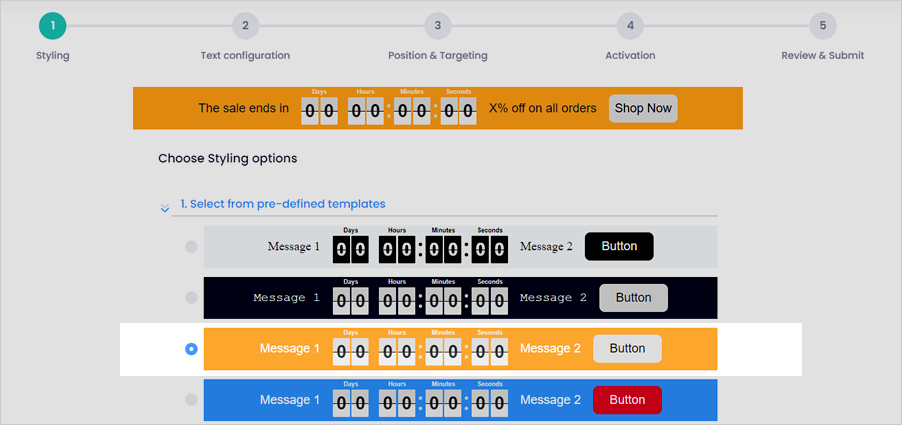Click the Review & Submit step label
Screen dimensions: 902x425
tap(823, 56)
